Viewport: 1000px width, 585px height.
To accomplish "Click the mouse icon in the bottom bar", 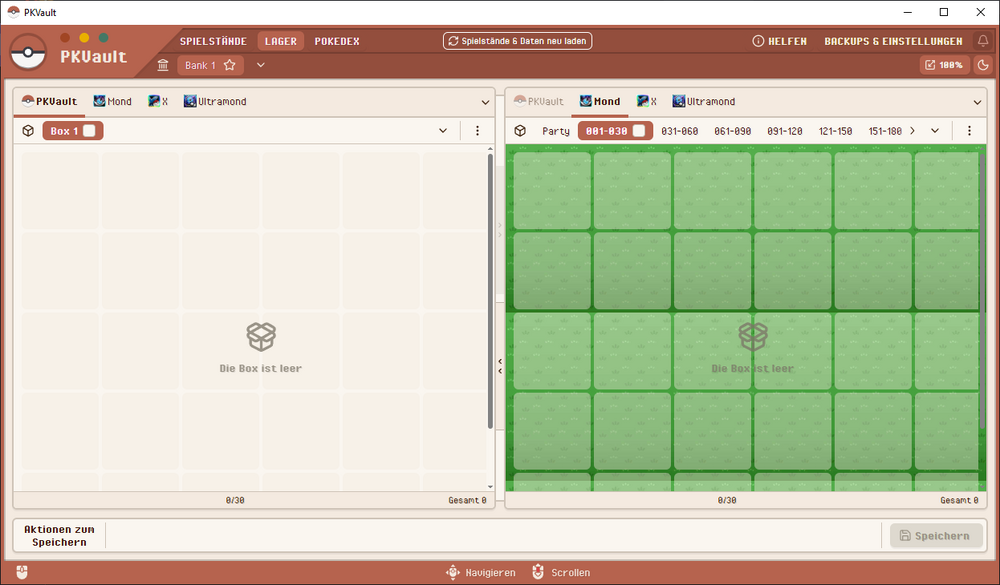I will coord(22,572).
